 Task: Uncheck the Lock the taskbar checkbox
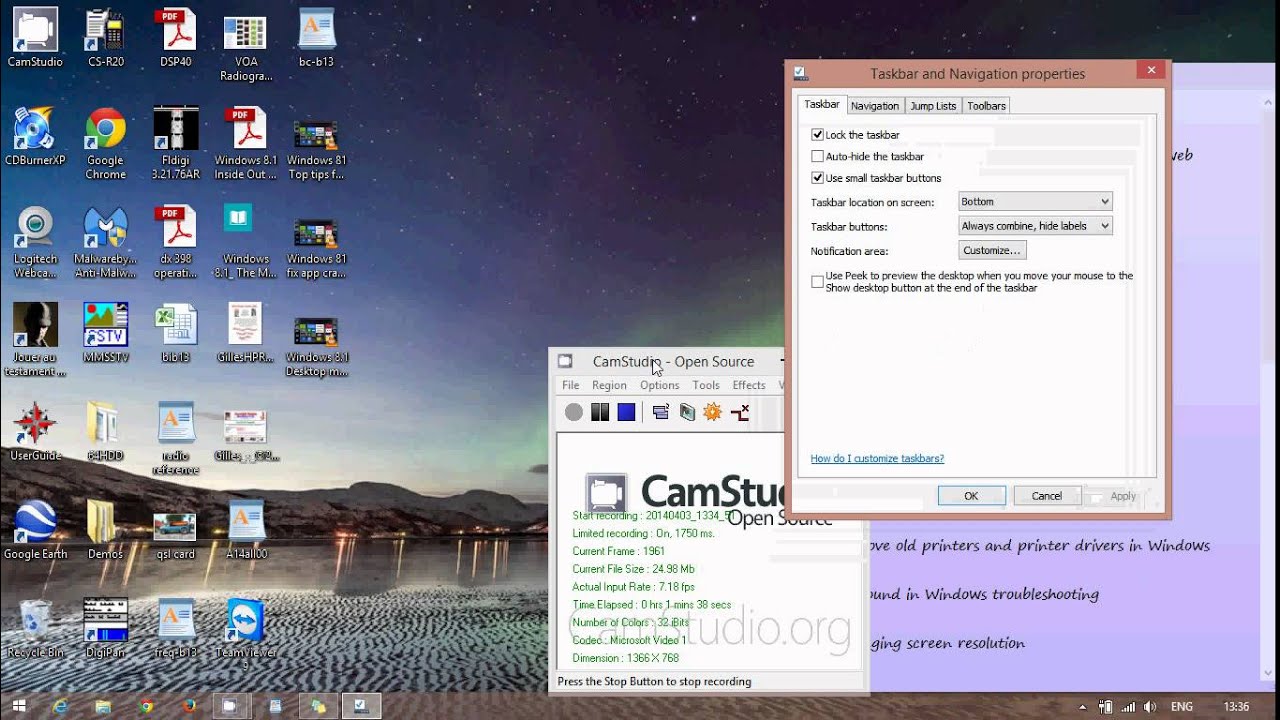click(x=818, y=134)
